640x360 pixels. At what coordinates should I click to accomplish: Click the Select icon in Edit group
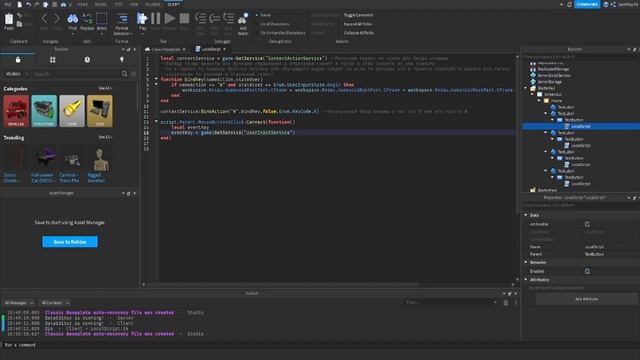(x=102, y=19)
